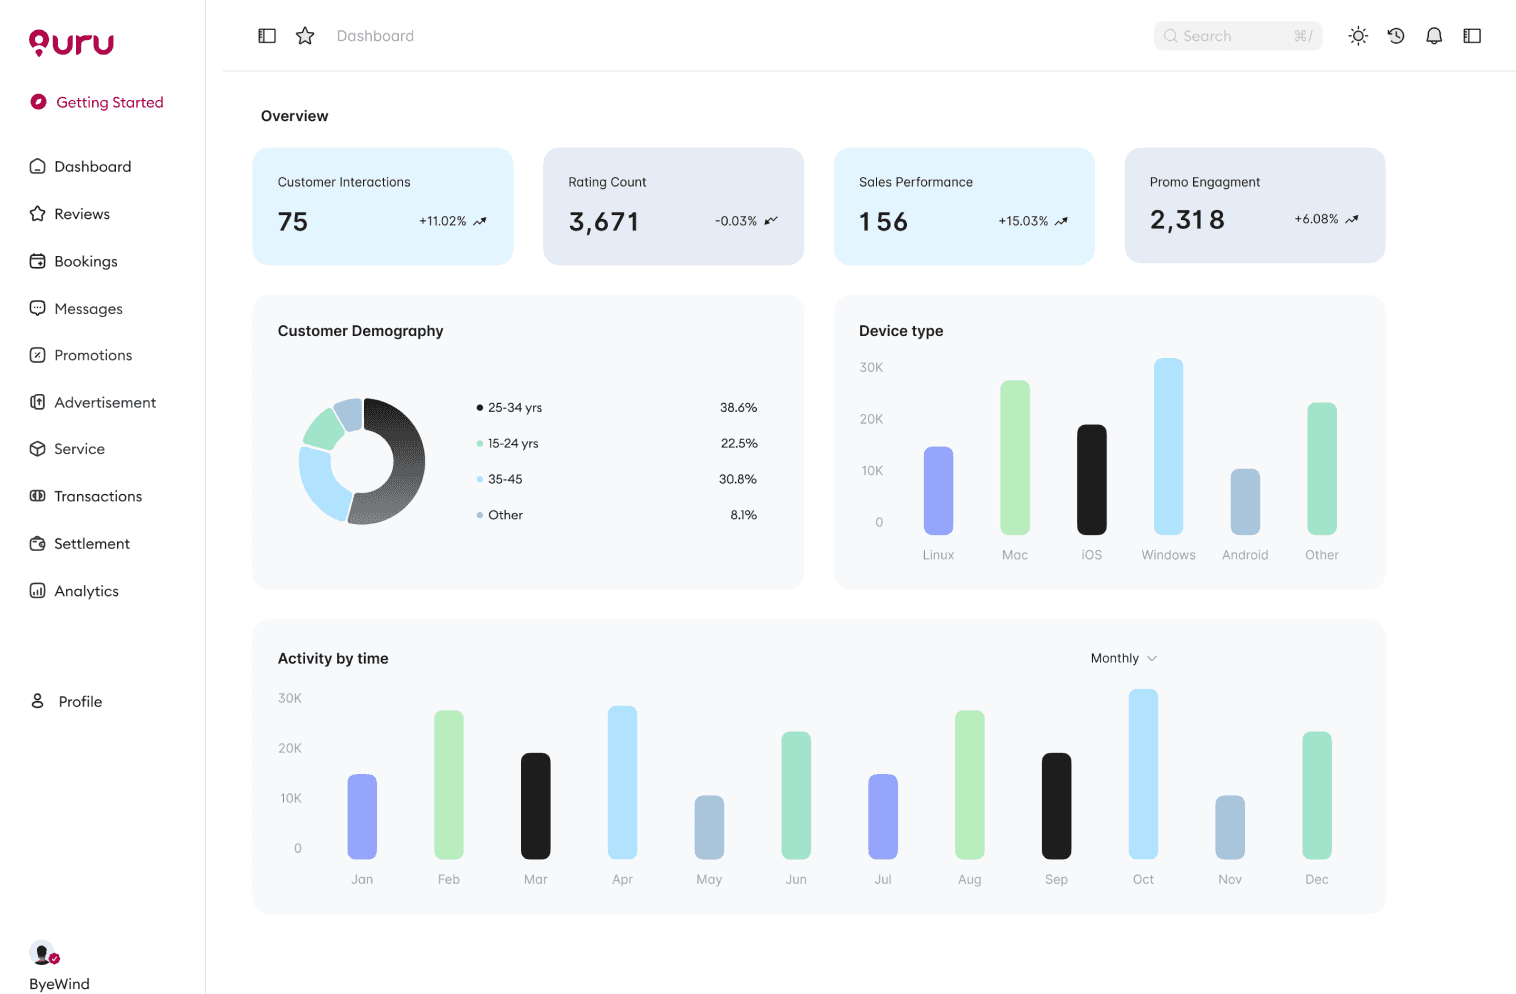The height and width of the screenshot is (994, 1516).
Task: Click the Sep black bar in Activity chart
Action: point(1056,806)
